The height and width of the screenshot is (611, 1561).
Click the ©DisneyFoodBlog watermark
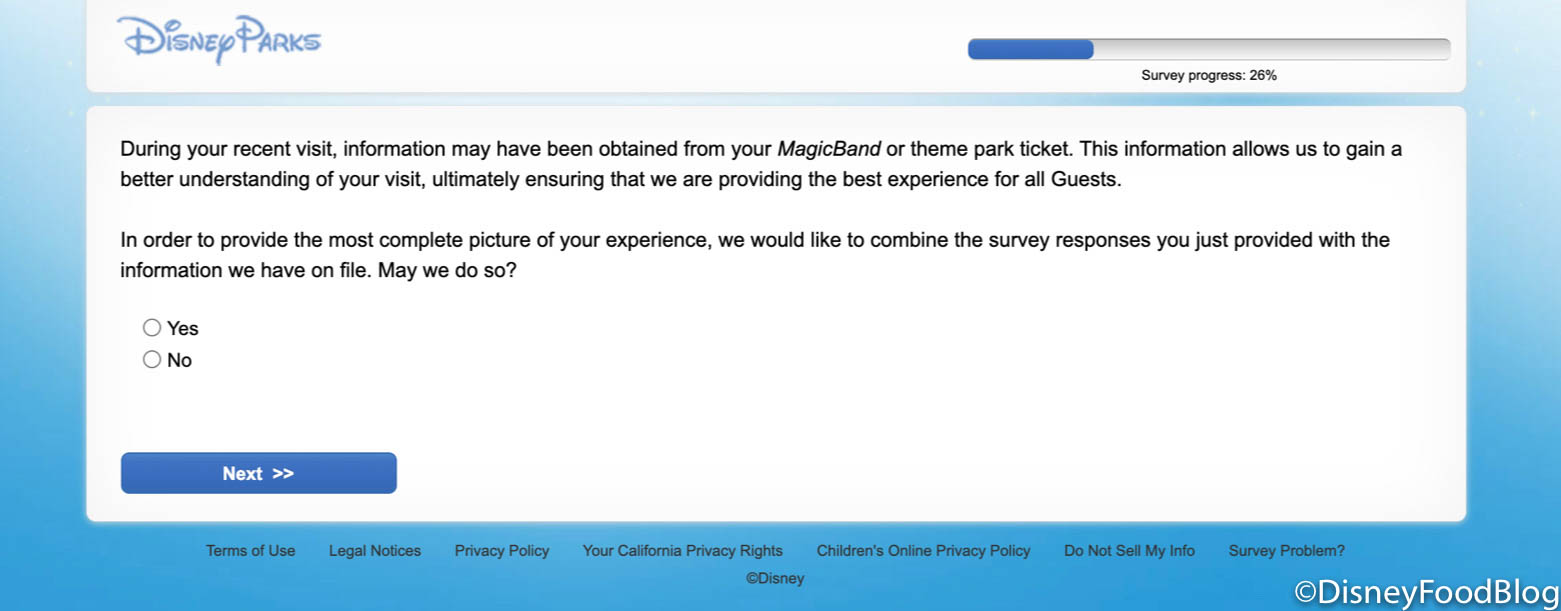click(x=1426, y=591)
